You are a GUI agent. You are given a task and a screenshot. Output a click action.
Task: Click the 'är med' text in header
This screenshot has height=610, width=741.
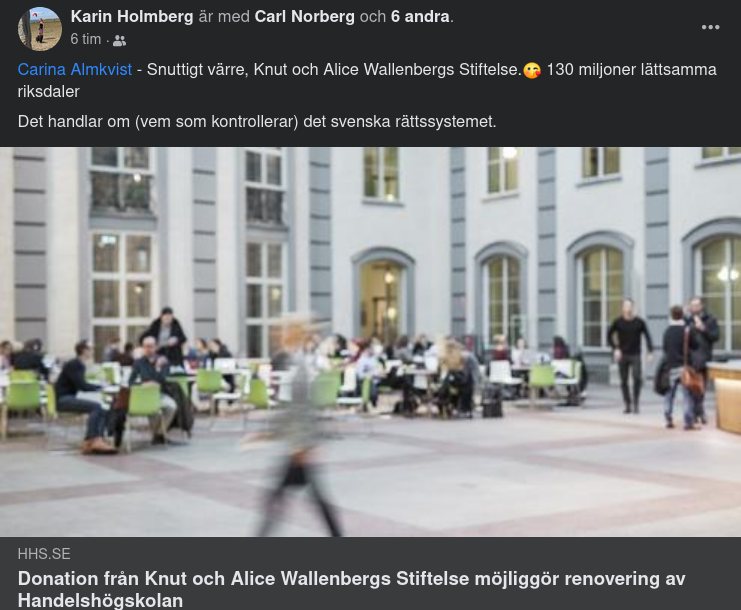224,17
